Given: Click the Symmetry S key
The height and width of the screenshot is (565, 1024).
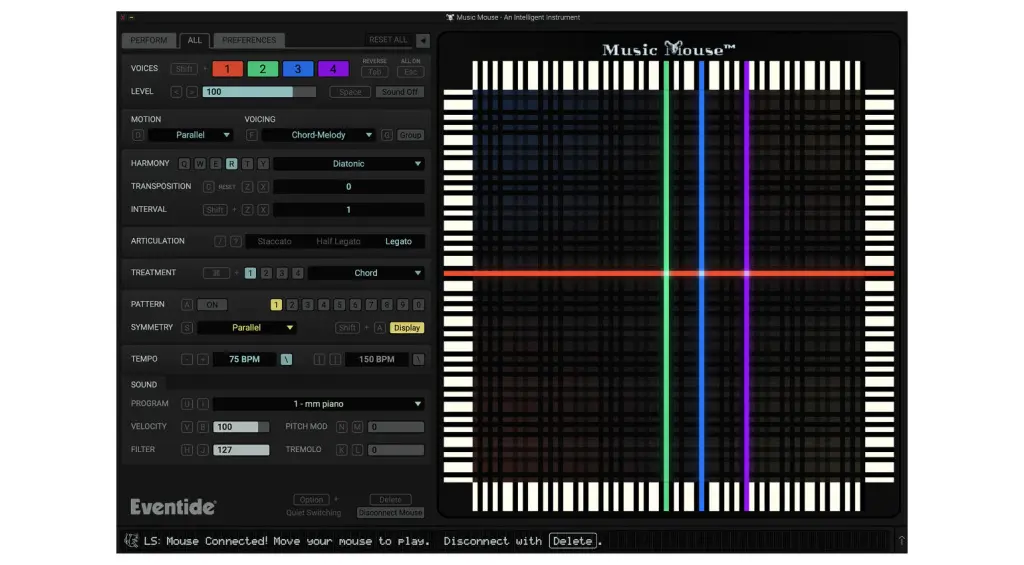Looking at the screenshot, I should [x=187, y=328].
